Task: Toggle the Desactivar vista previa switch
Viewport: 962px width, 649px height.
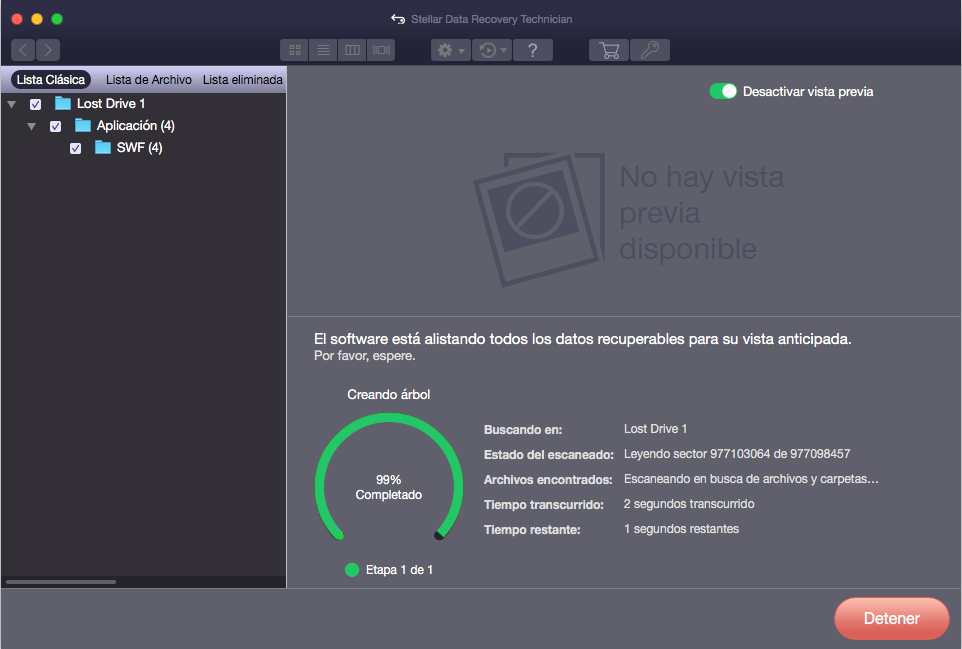Action: coord(723,91)
